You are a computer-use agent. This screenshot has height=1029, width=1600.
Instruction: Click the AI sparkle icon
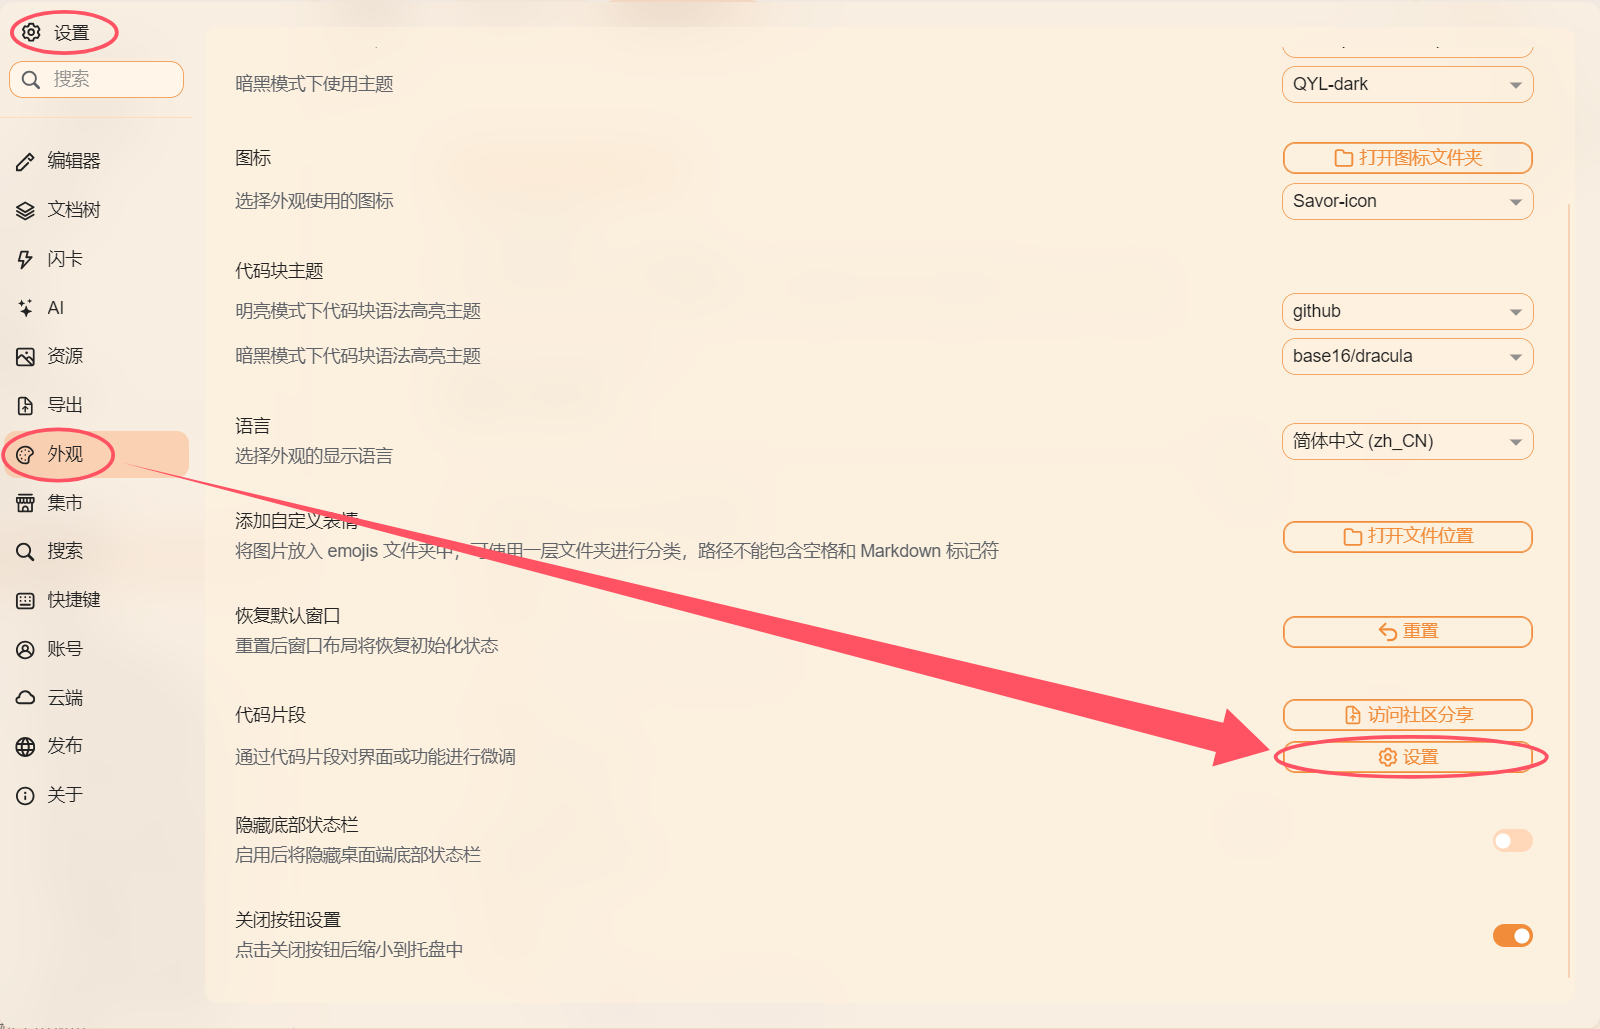point(25,308)
